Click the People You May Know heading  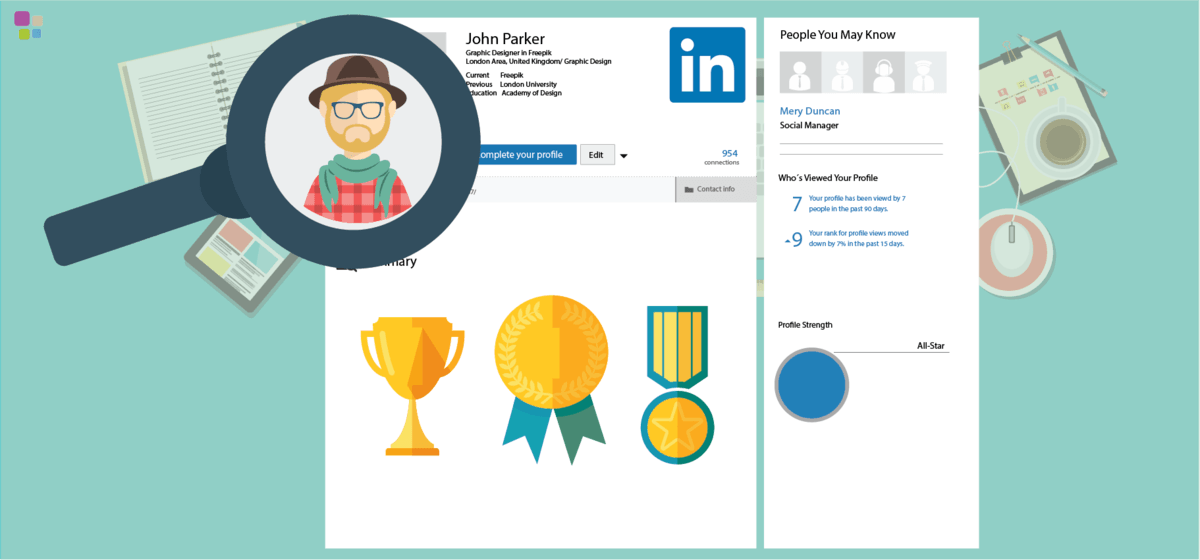click(838, 35)
